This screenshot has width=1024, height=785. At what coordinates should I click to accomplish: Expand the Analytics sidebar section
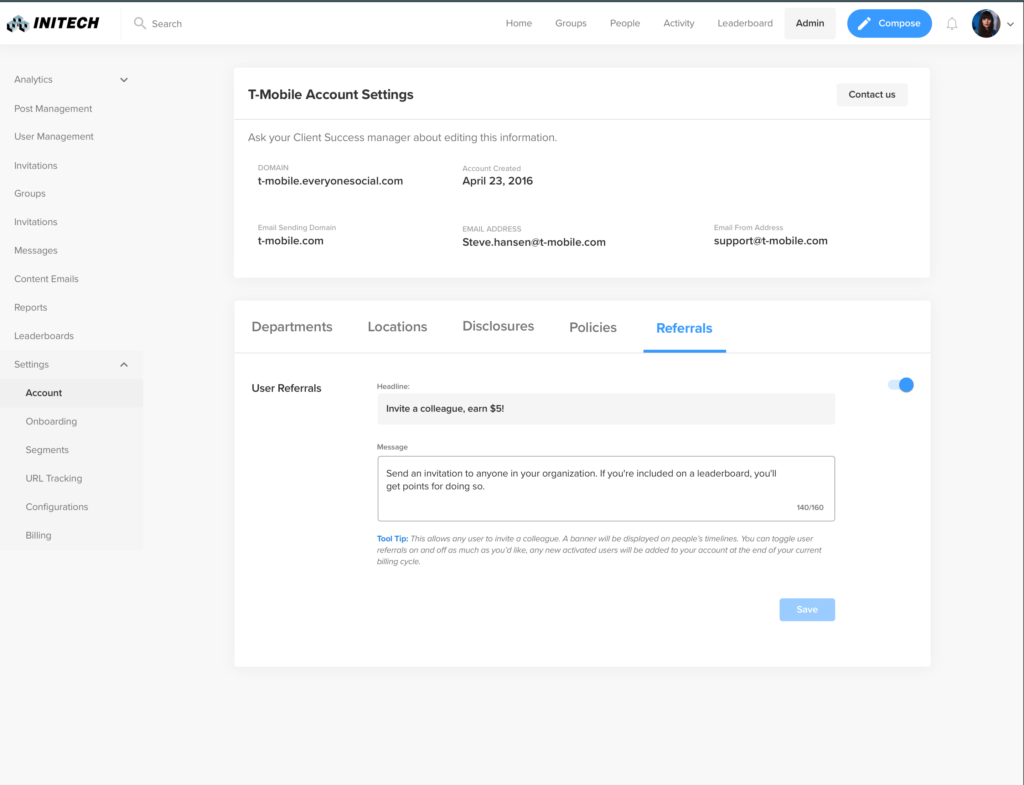[124, 80]
